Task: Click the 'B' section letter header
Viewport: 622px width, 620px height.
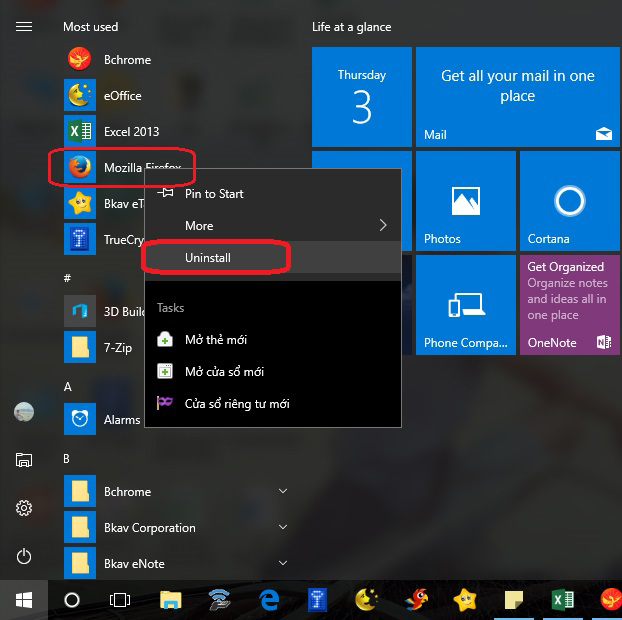Action: click(x=67, y=459)
